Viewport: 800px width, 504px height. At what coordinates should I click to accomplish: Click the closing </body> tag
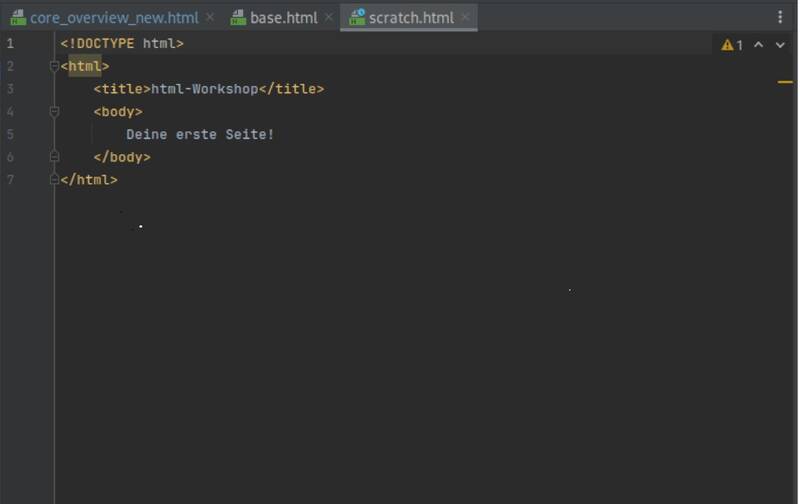point(122,157)
